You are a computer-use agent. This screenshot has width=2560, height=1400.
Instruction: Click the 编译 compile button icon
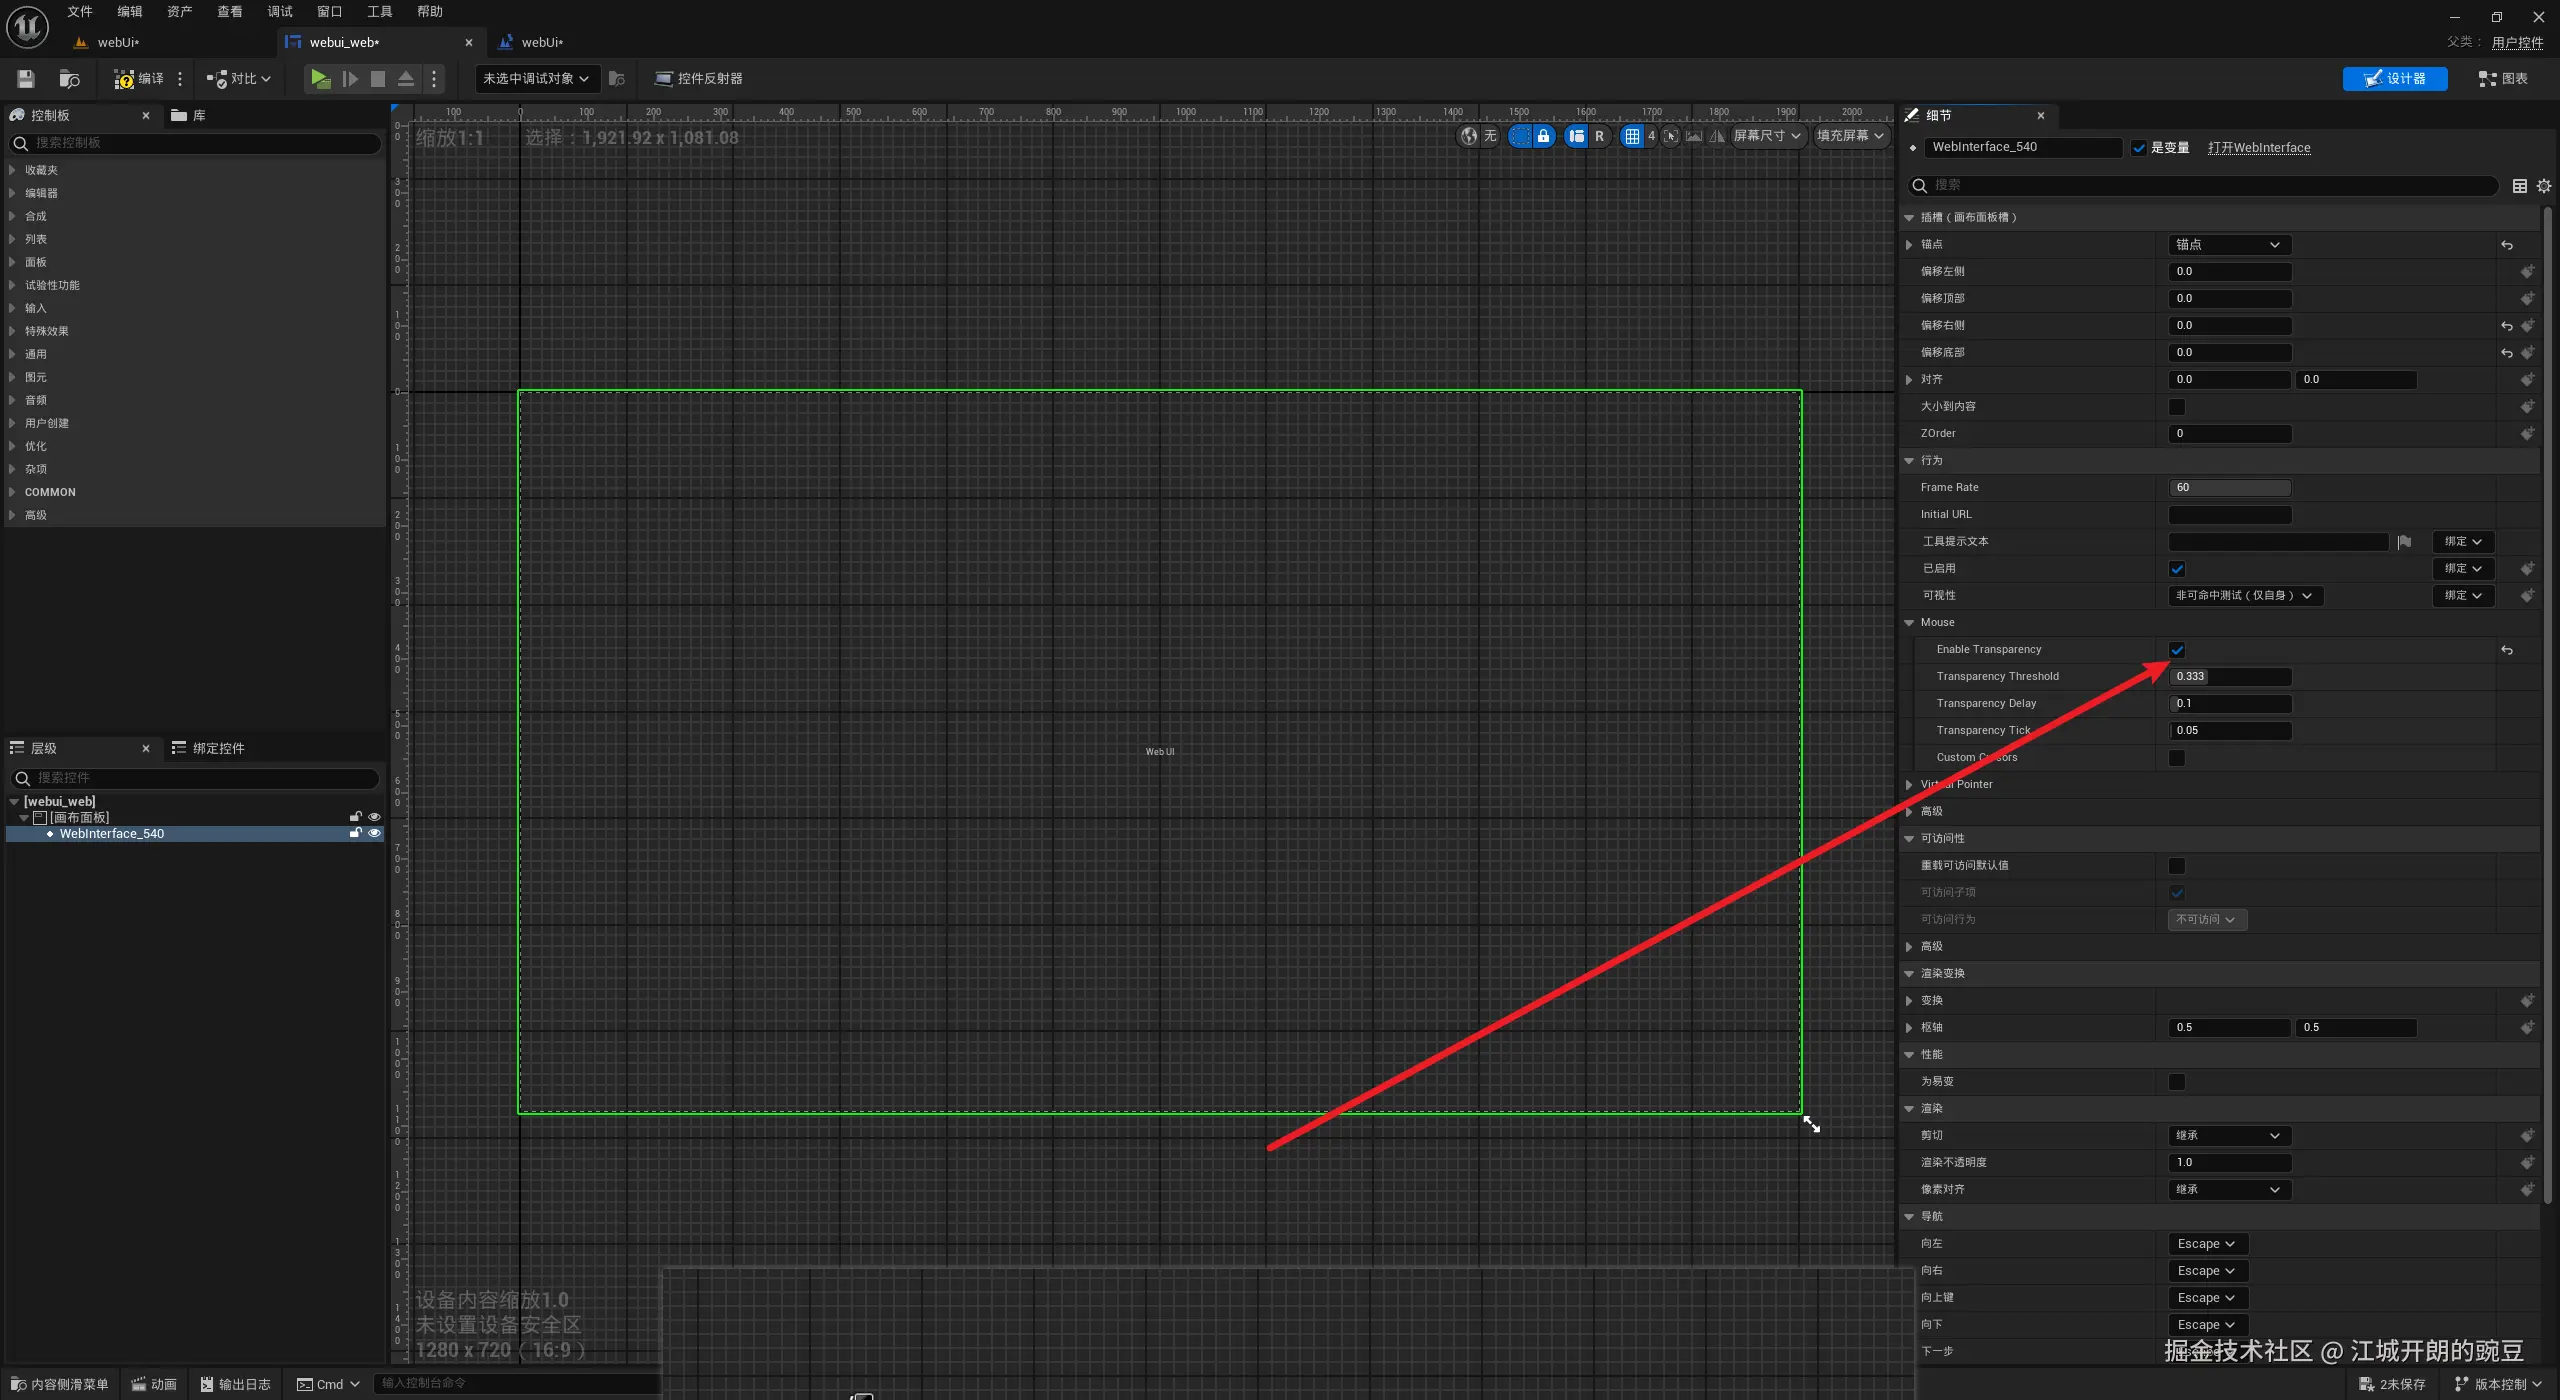pos(124,79)
